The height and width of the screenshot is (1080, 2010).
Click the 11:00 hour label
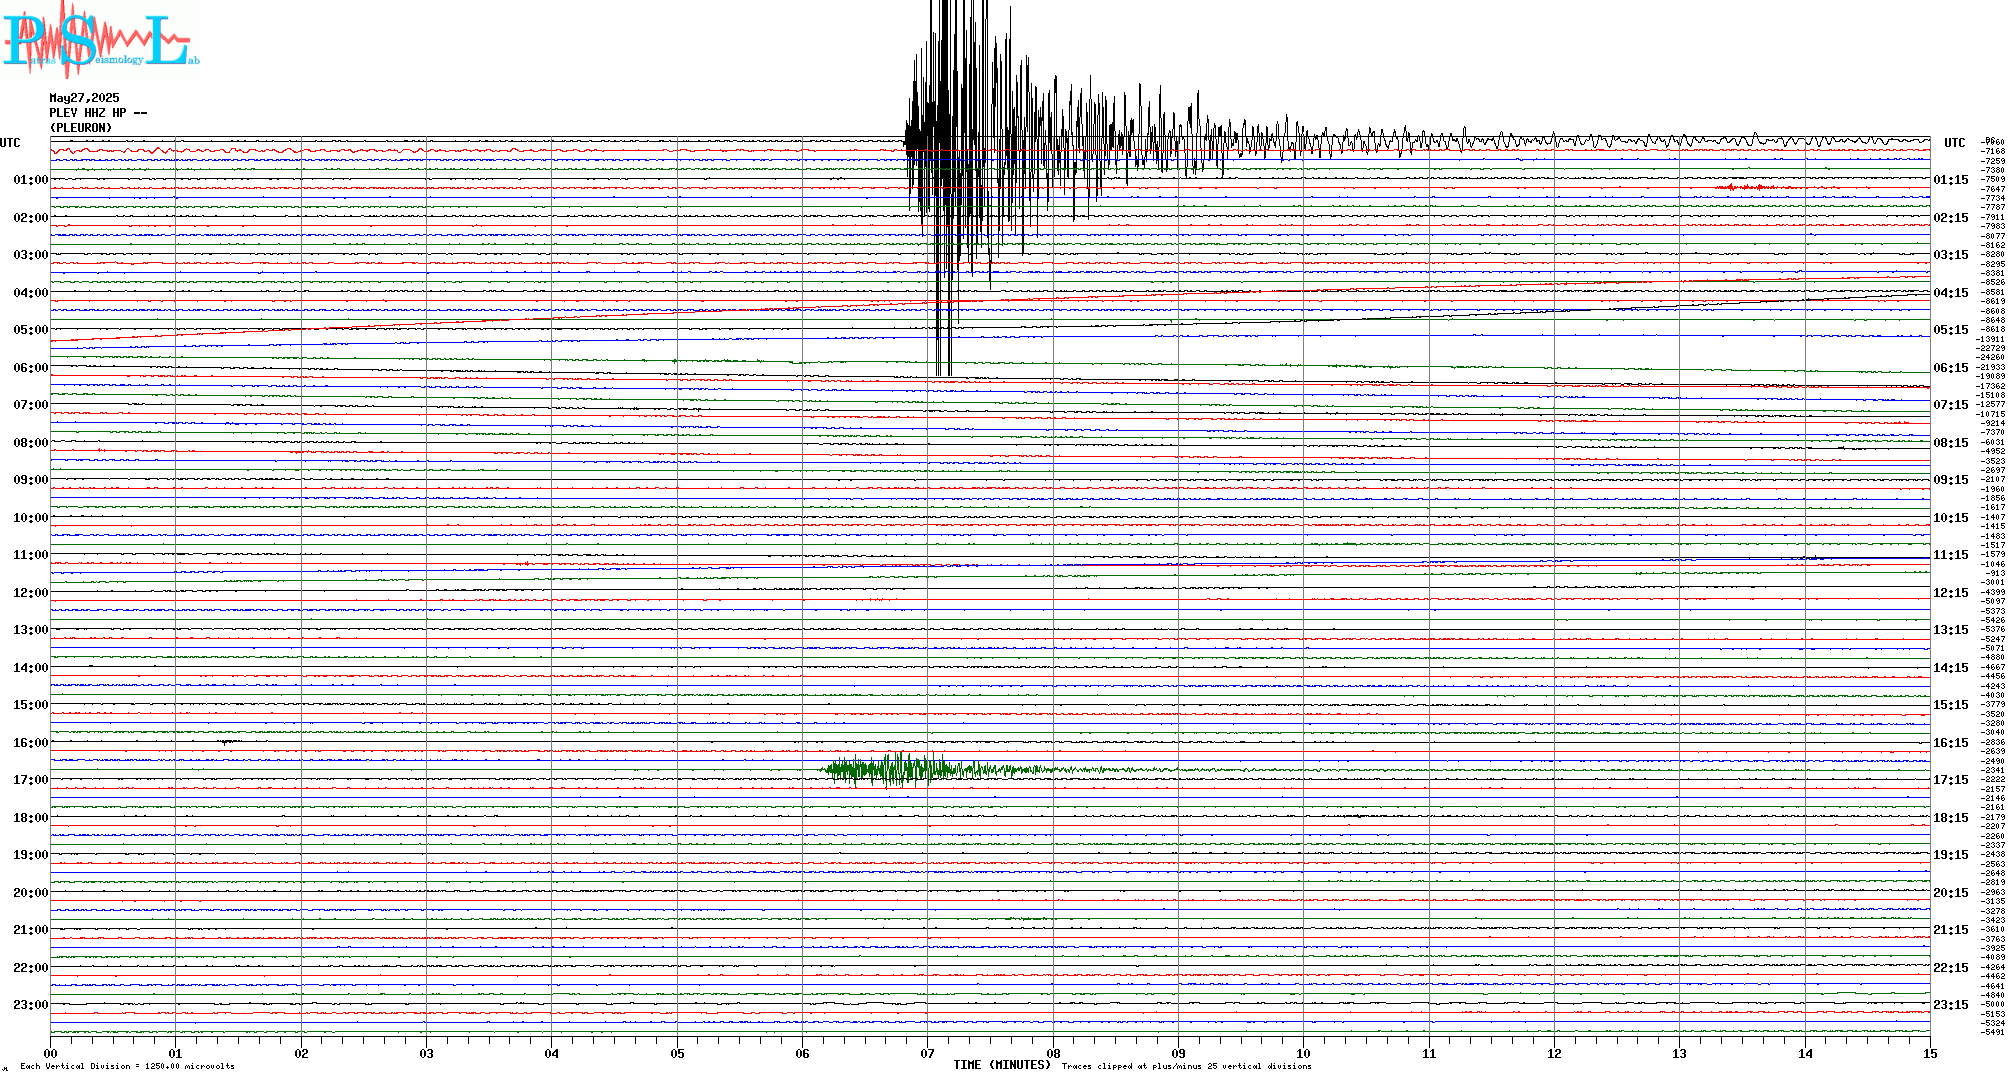[x=30, y=555]
